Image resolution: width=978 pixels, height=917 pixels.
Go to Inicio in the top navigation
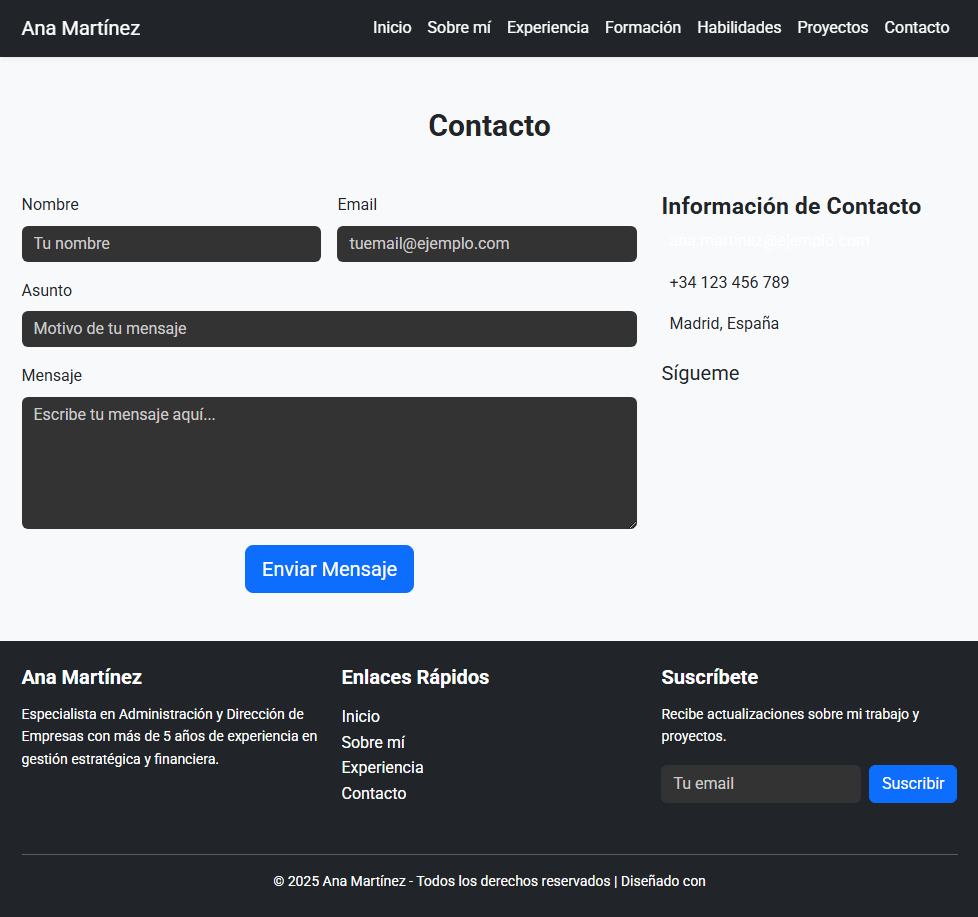392,28
